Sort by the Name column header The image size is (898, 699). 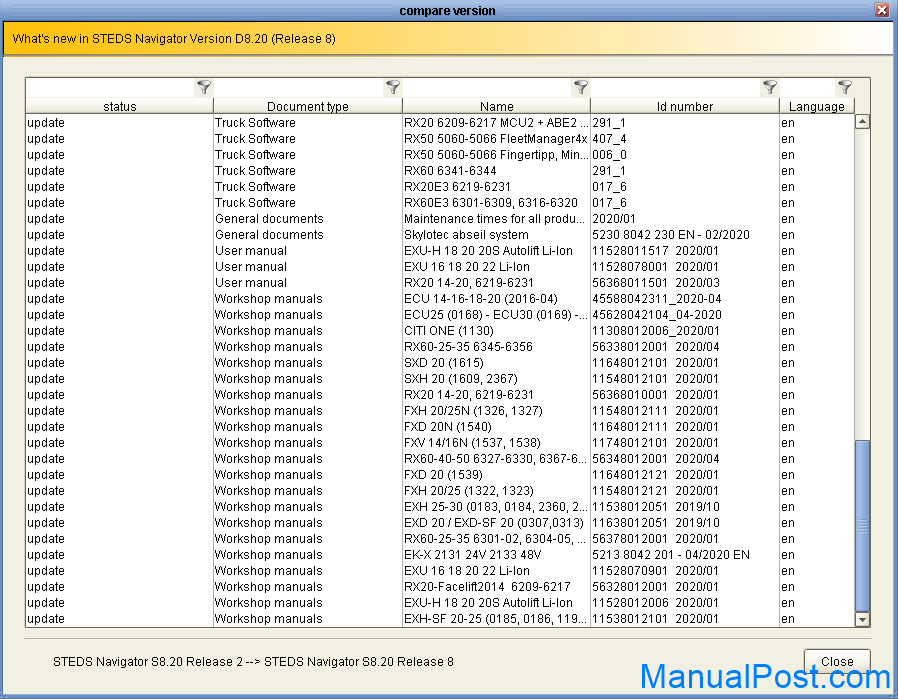pos(497,106)
